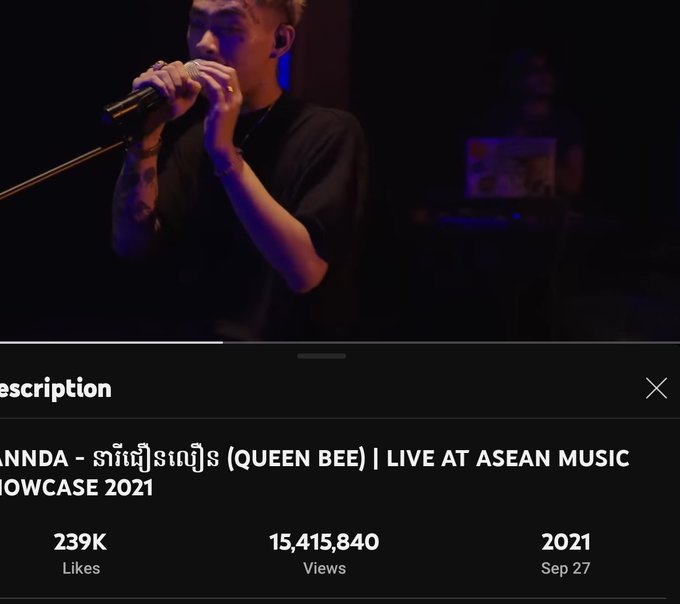Click the Views label
Screen dimensions: 680x604
(324, 568)
